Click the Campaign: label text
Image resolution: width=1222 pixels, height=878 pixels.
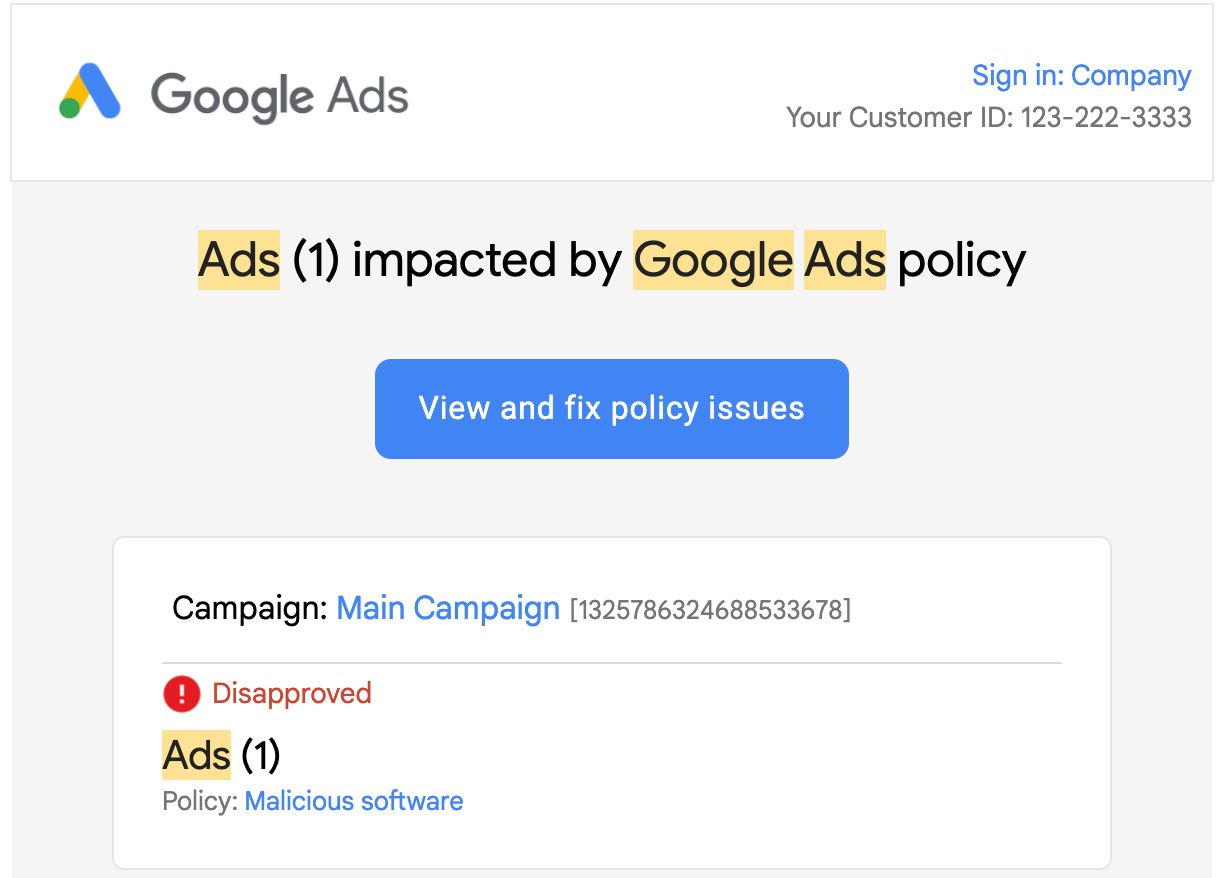[250, 608]
